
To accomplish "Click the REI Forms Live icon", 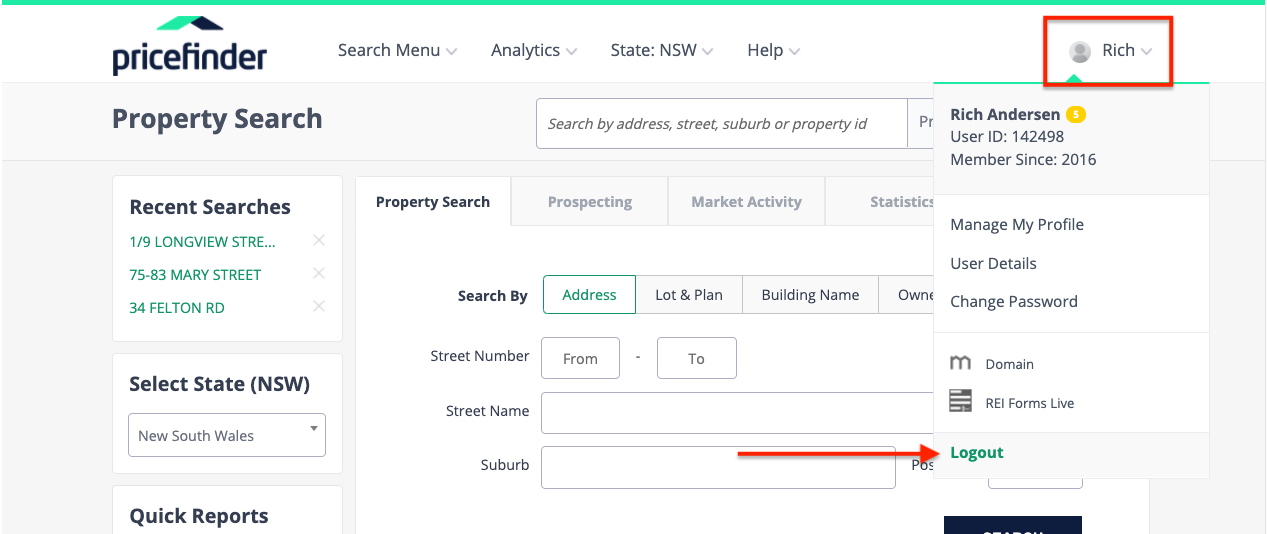I will [x=960, y=402].
